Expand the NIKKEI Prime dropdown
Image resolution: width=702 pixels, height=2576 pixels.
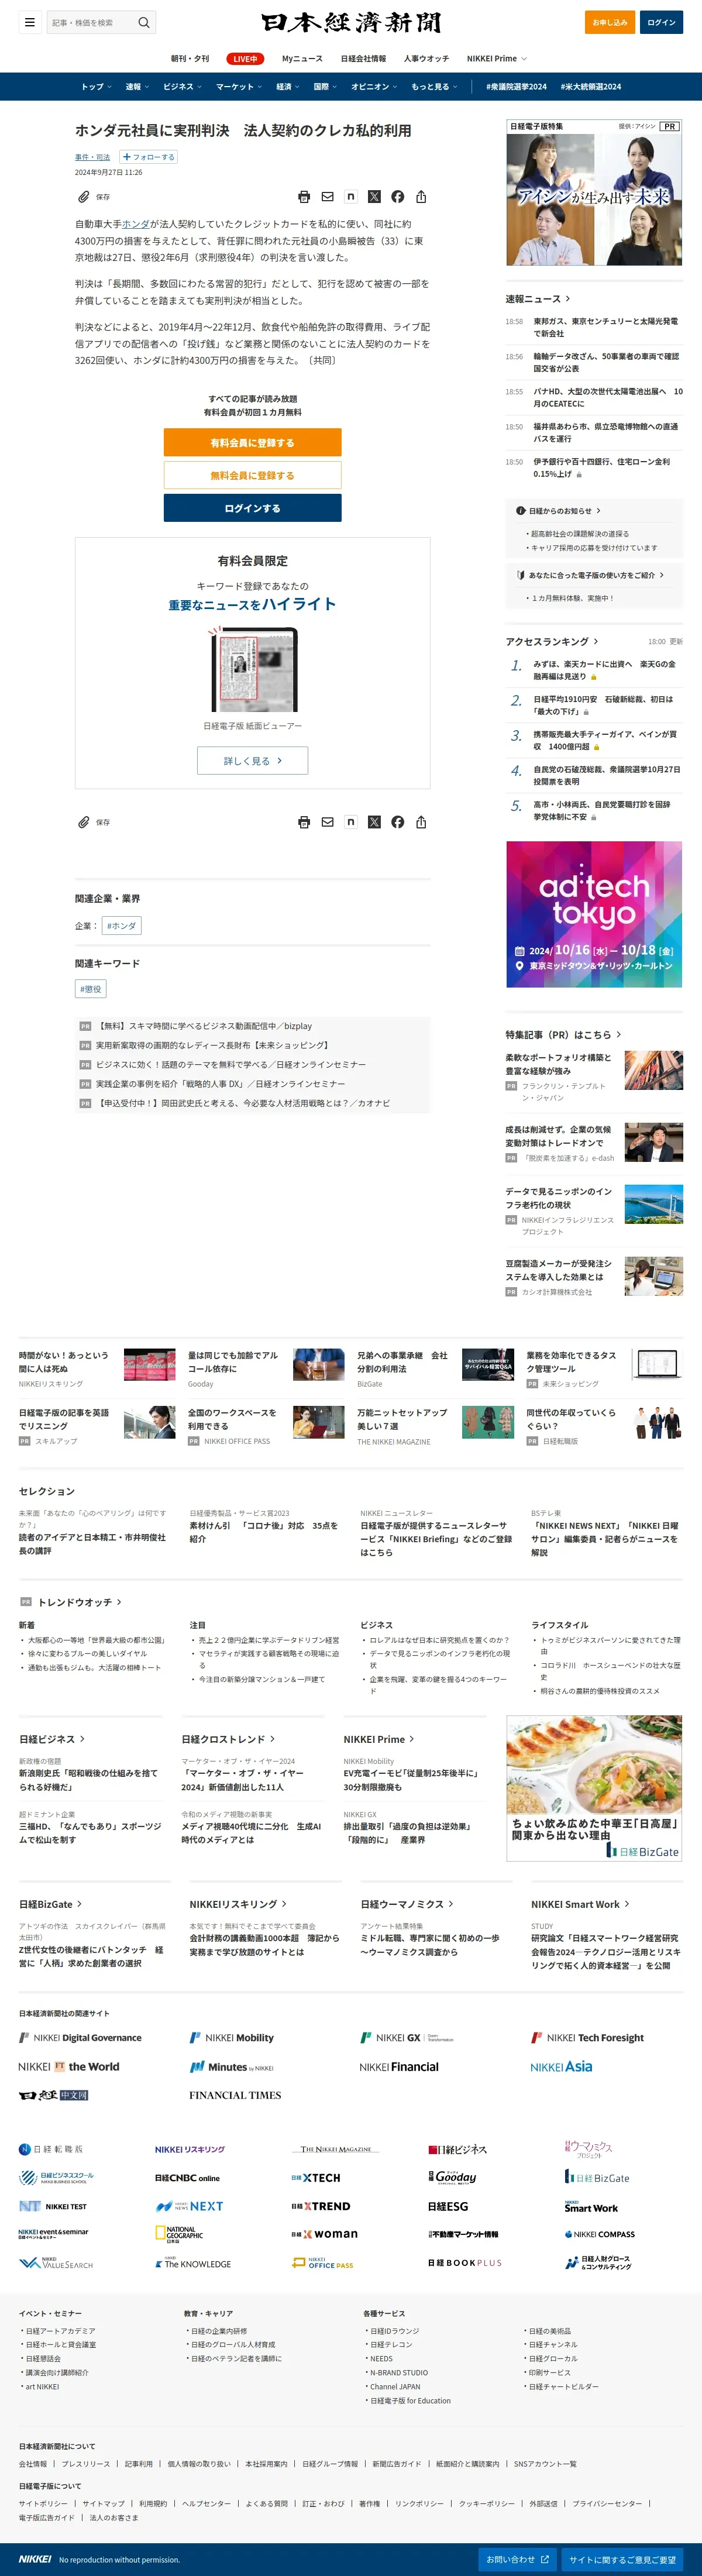[x=496, y=59]
